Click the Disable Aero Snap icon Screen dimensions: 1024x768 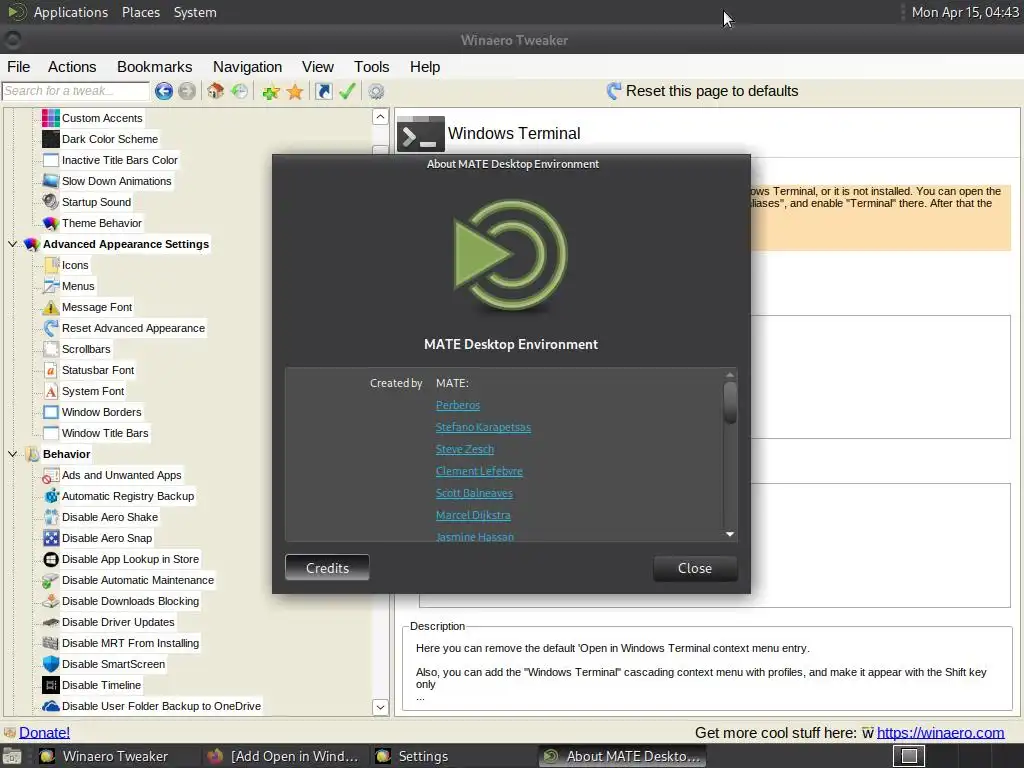coord(50,538)
